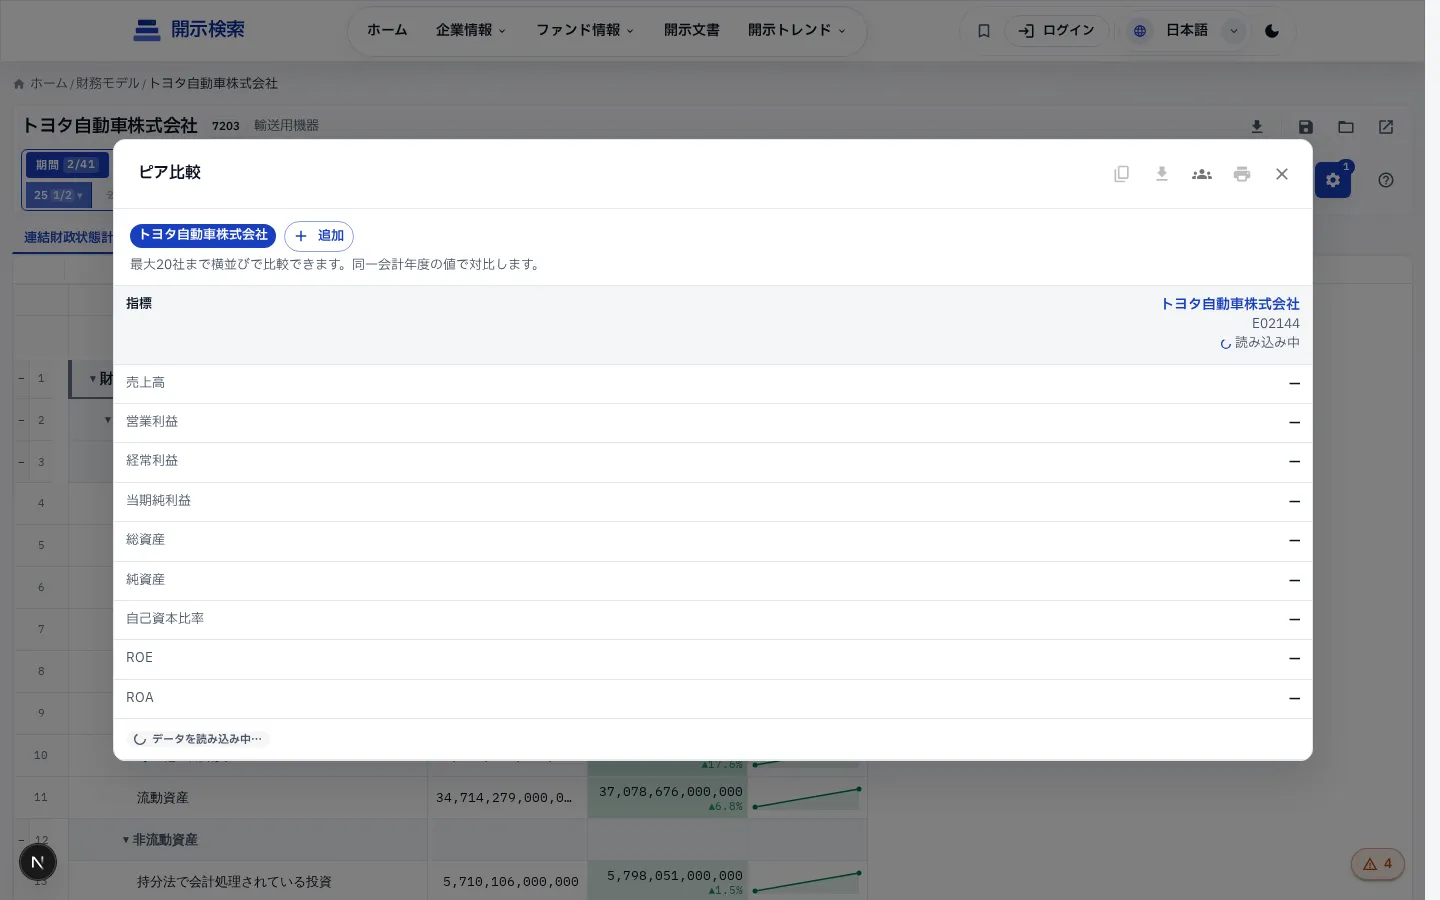Click the データを読み込み中 loading indicator
The width and height of the screenshot is (1440, 900).
click(x=200, y=739)
